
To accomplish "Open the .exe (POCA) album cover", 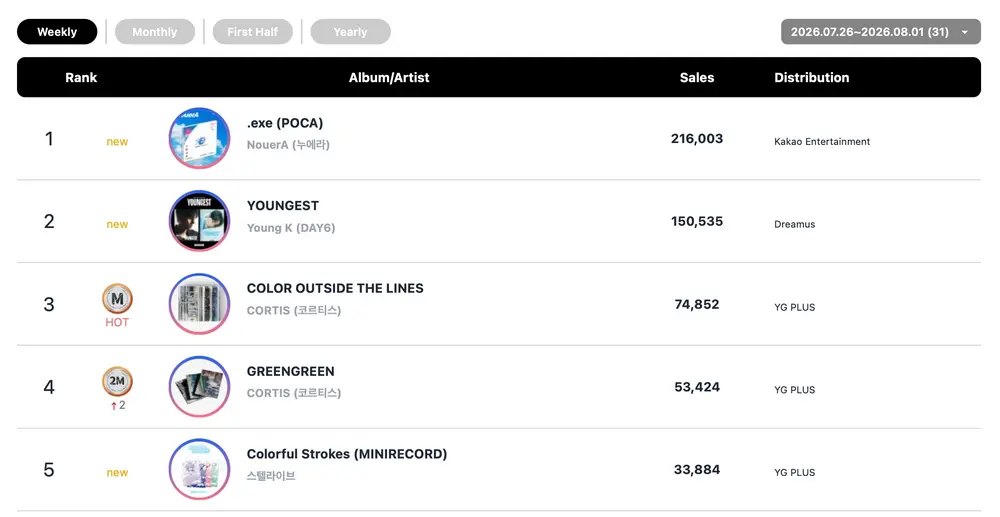I will tap(200, 138).
